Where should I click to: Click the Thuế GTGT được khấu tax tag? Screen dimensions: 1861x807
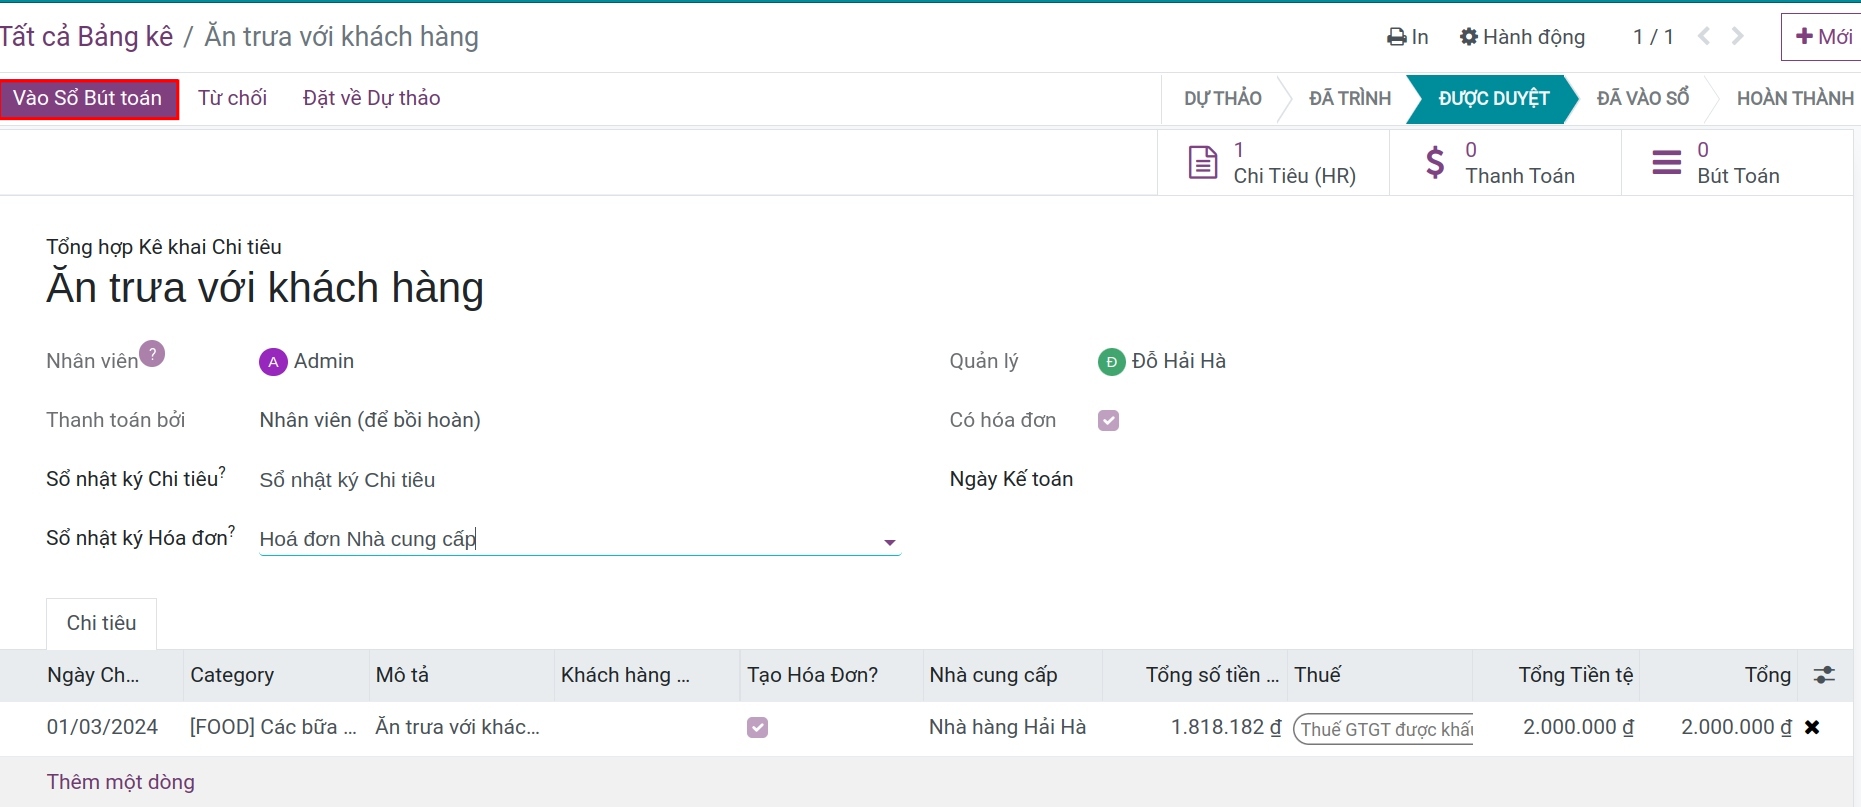(1383, 729)
